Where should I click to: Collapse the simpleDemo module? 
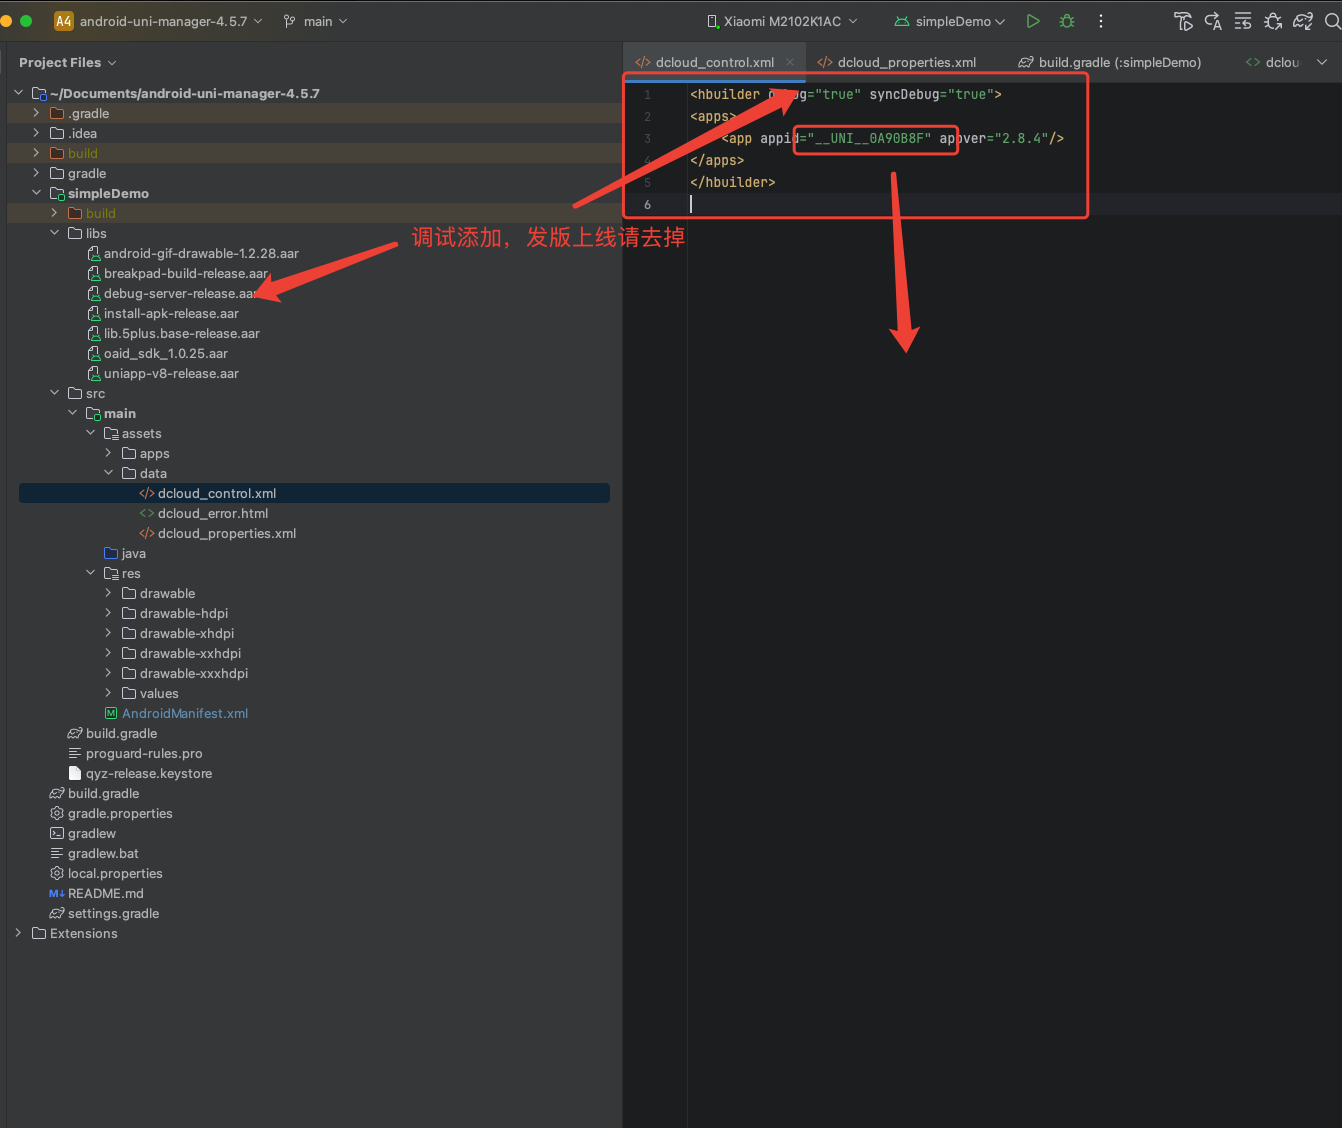(x=36, y=193)
